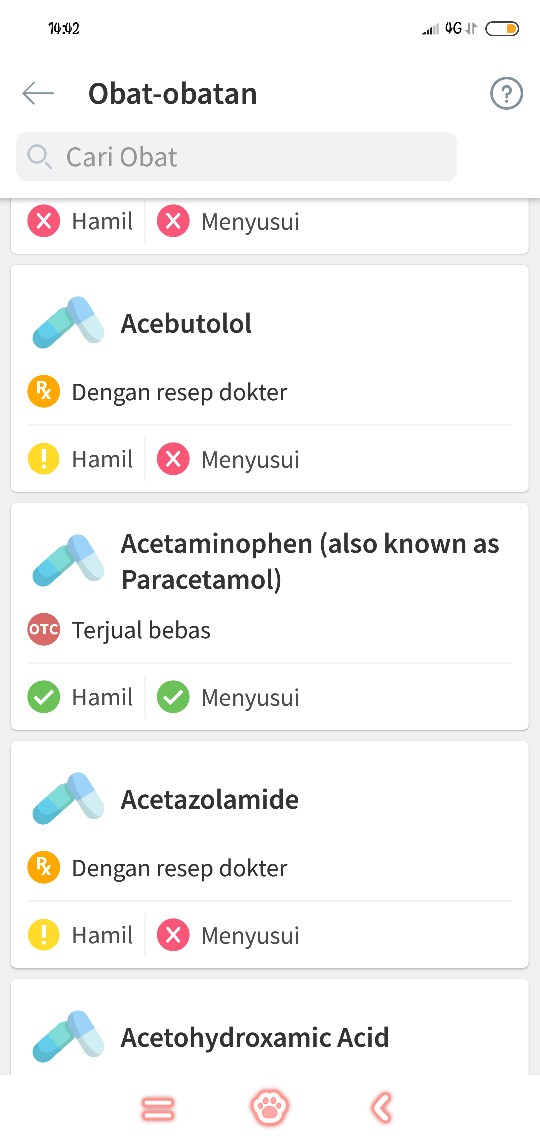This screenshot has width=540, height=1140.
Task: Tap the Android home paw button
Action: (270, 1108)
